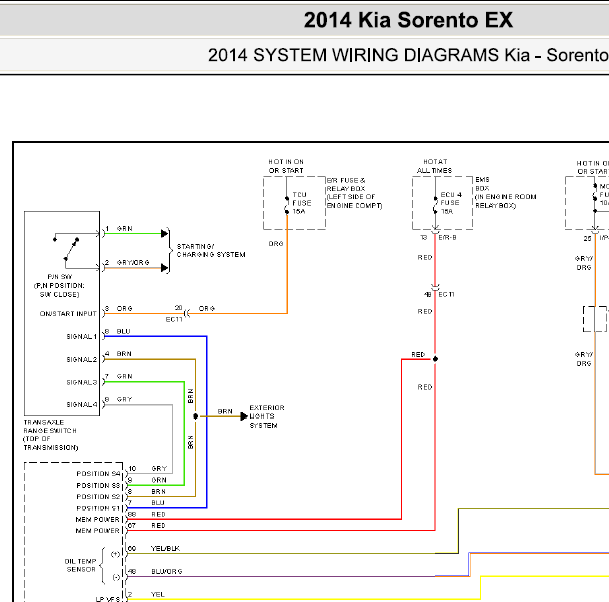Click the "POSITION S4" terminal label
The image size is (609, 602).
(98, 473)
